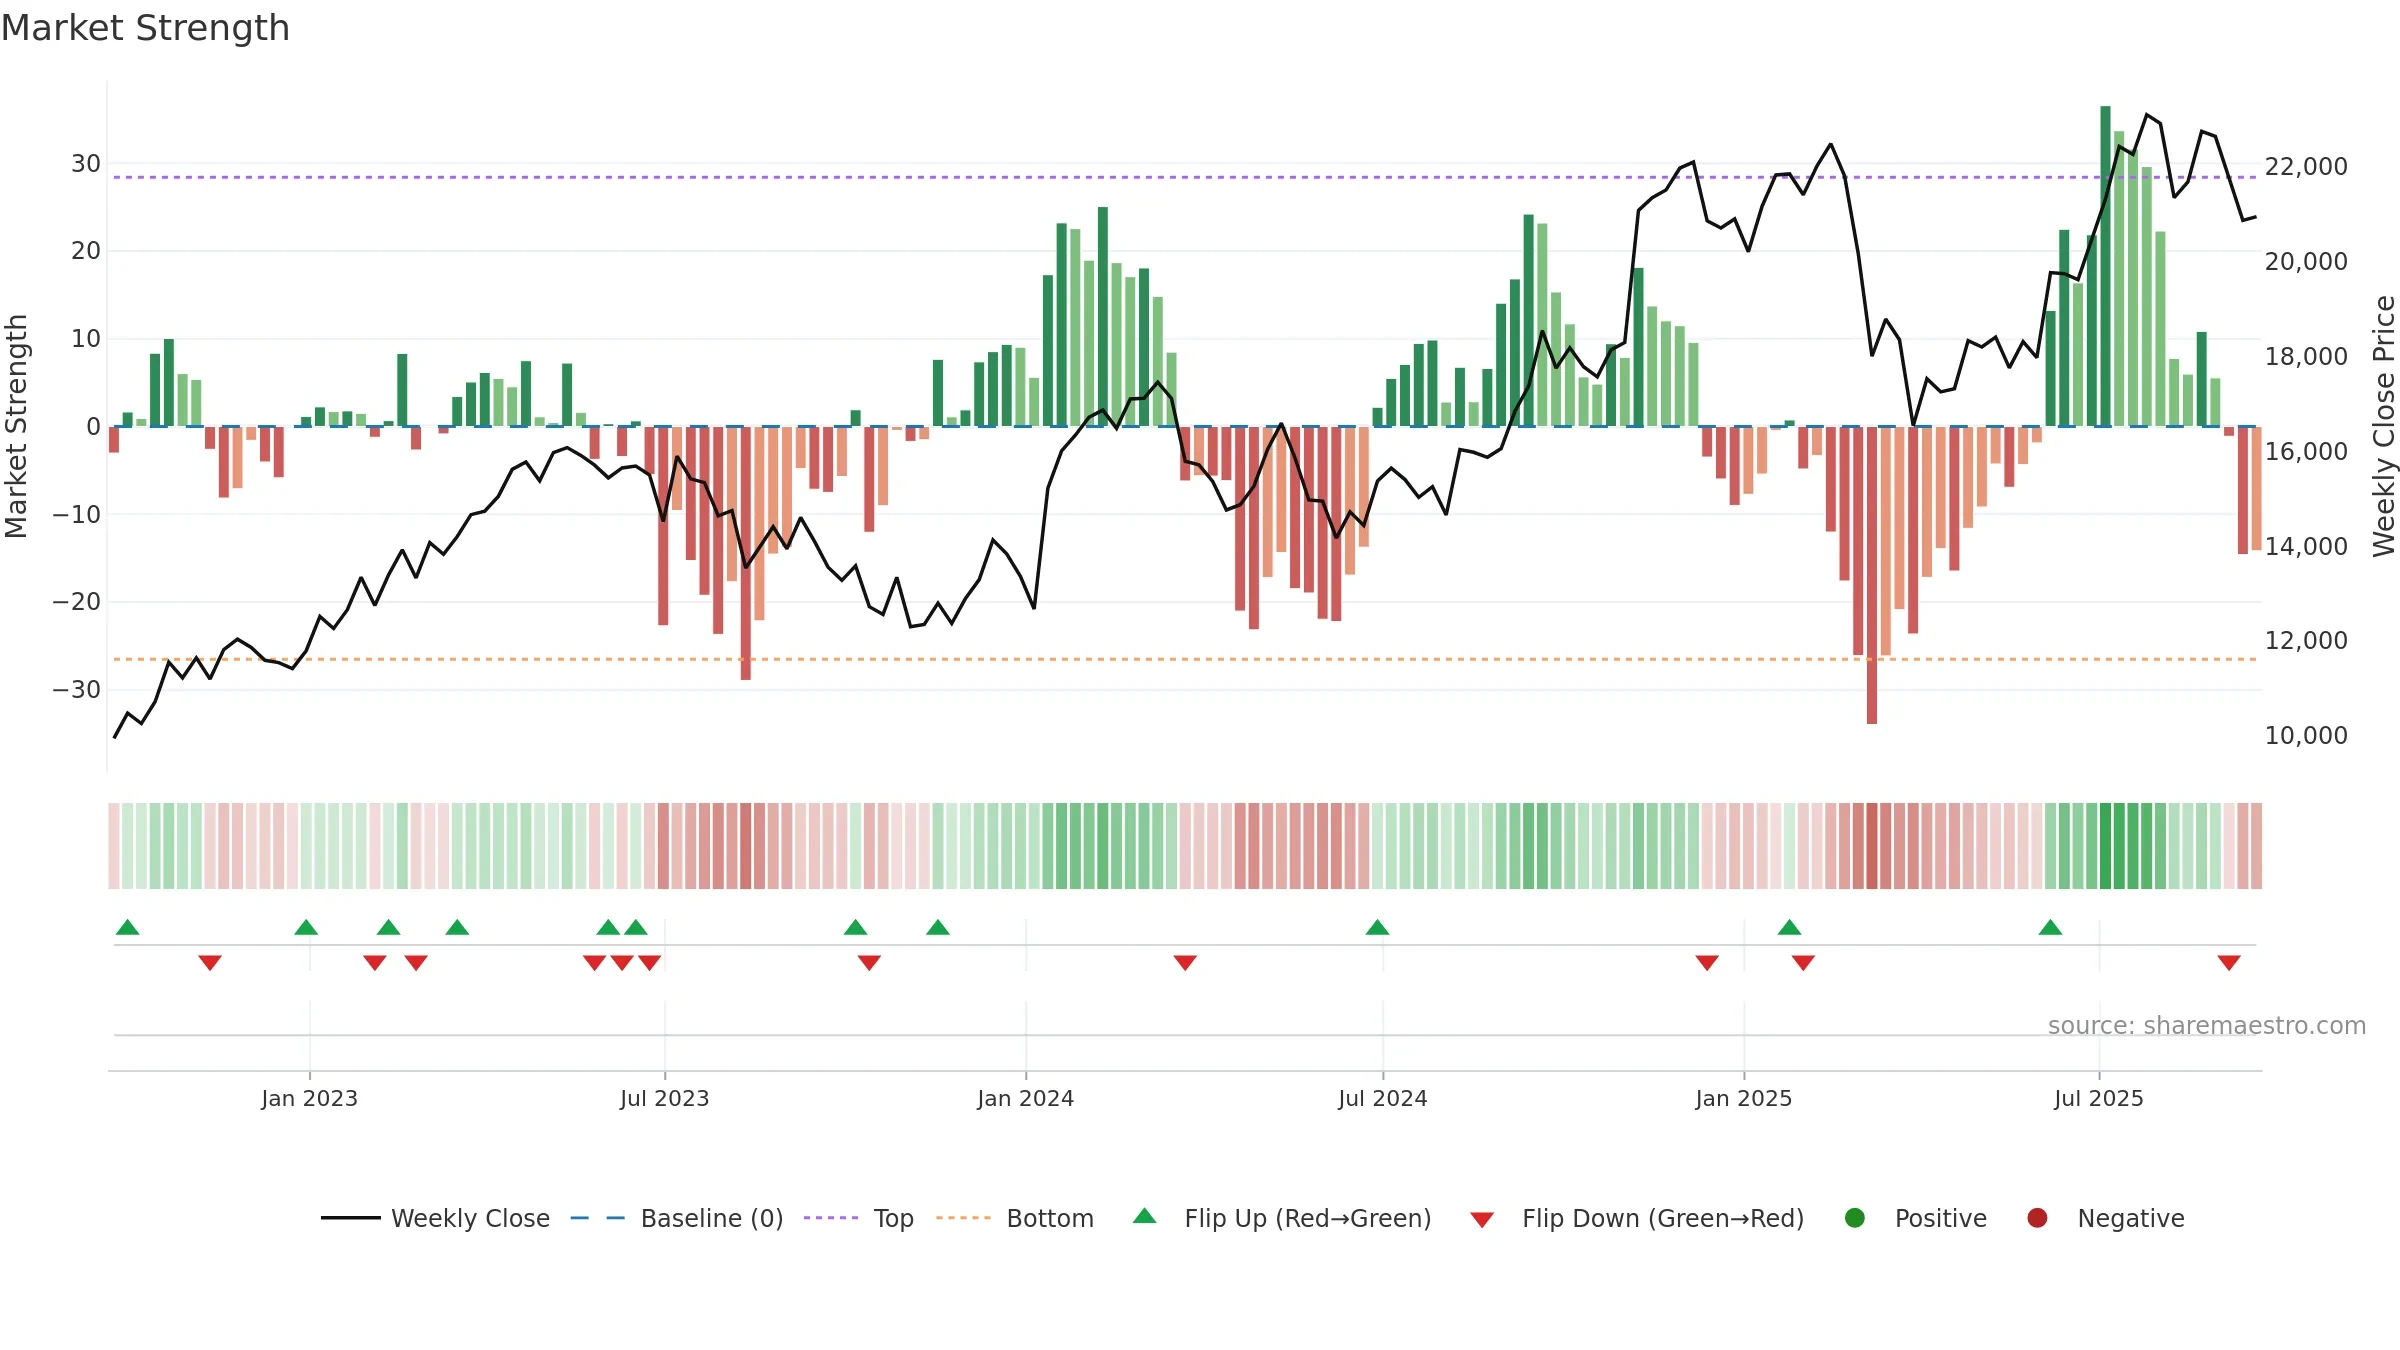Click the 10,000 price axis label
Screen dimensions: 2400x1350
[2306, 735]
